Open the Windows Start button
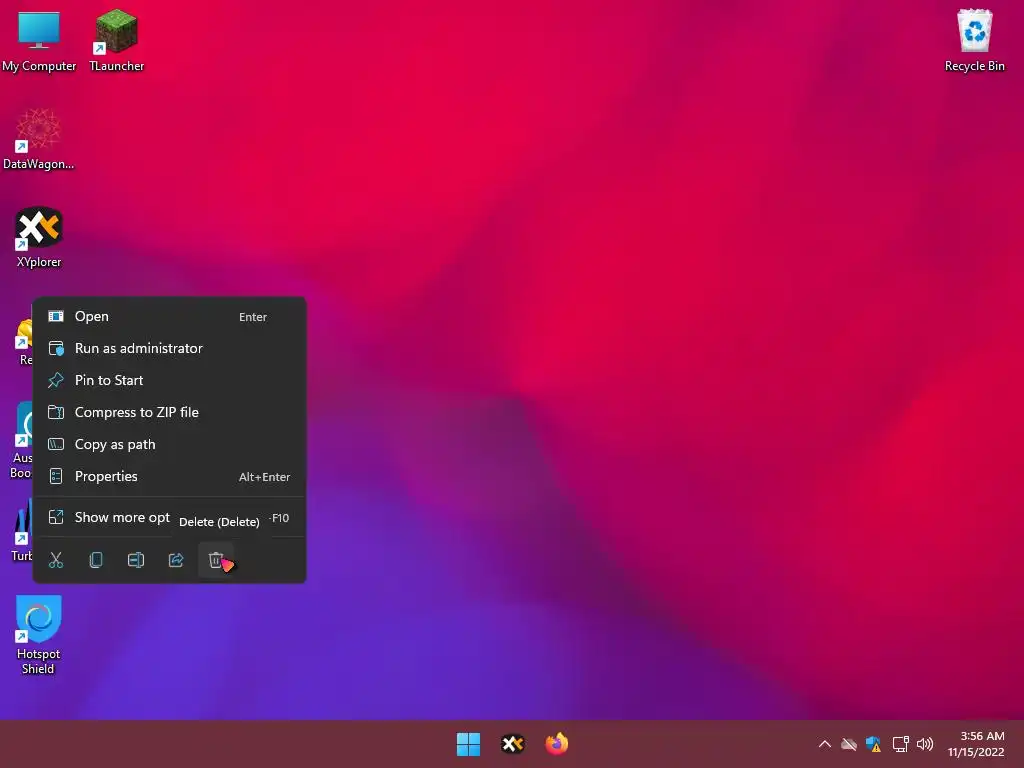The image size is (1024, 768). tap(468, 744)
